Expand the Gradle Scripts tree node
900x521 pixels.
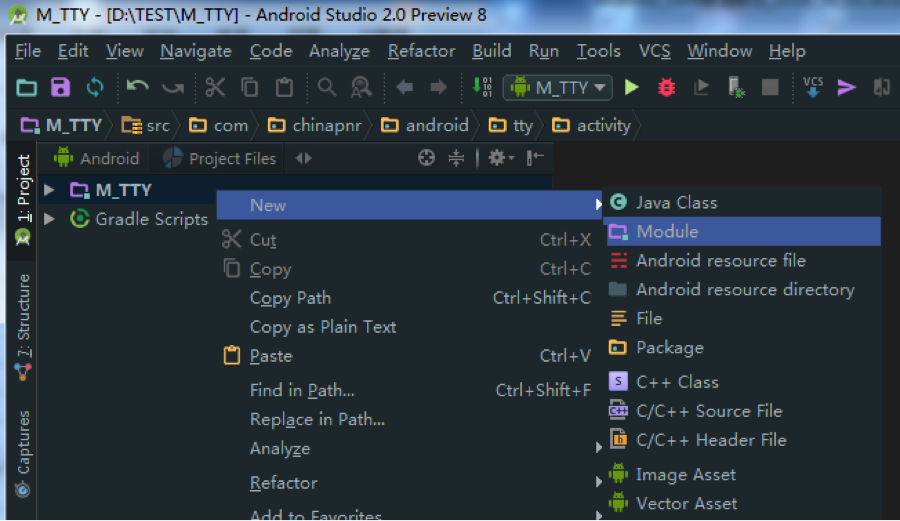pos(49,219)
